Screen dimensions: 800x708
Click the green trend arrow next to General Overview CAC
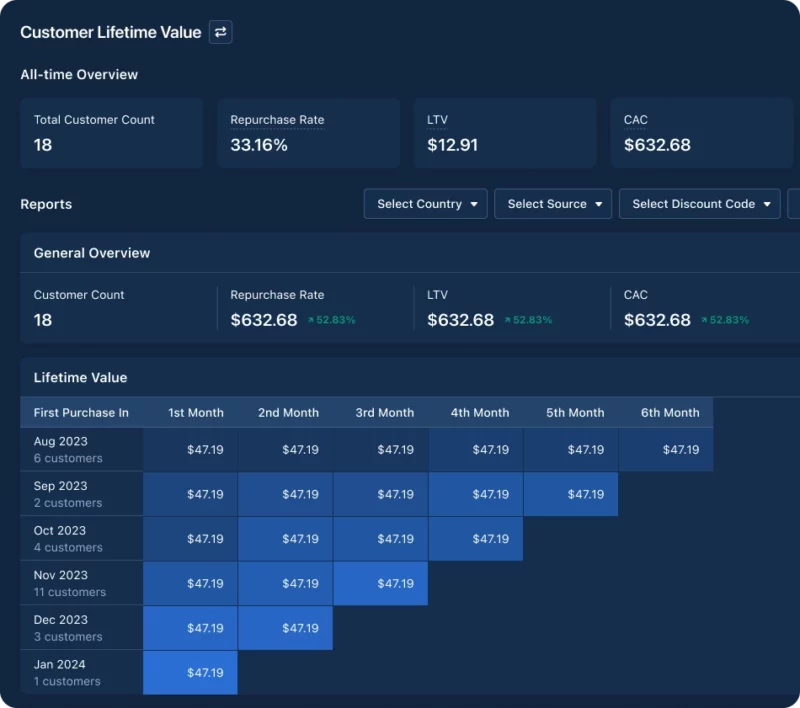pos(705,320)
